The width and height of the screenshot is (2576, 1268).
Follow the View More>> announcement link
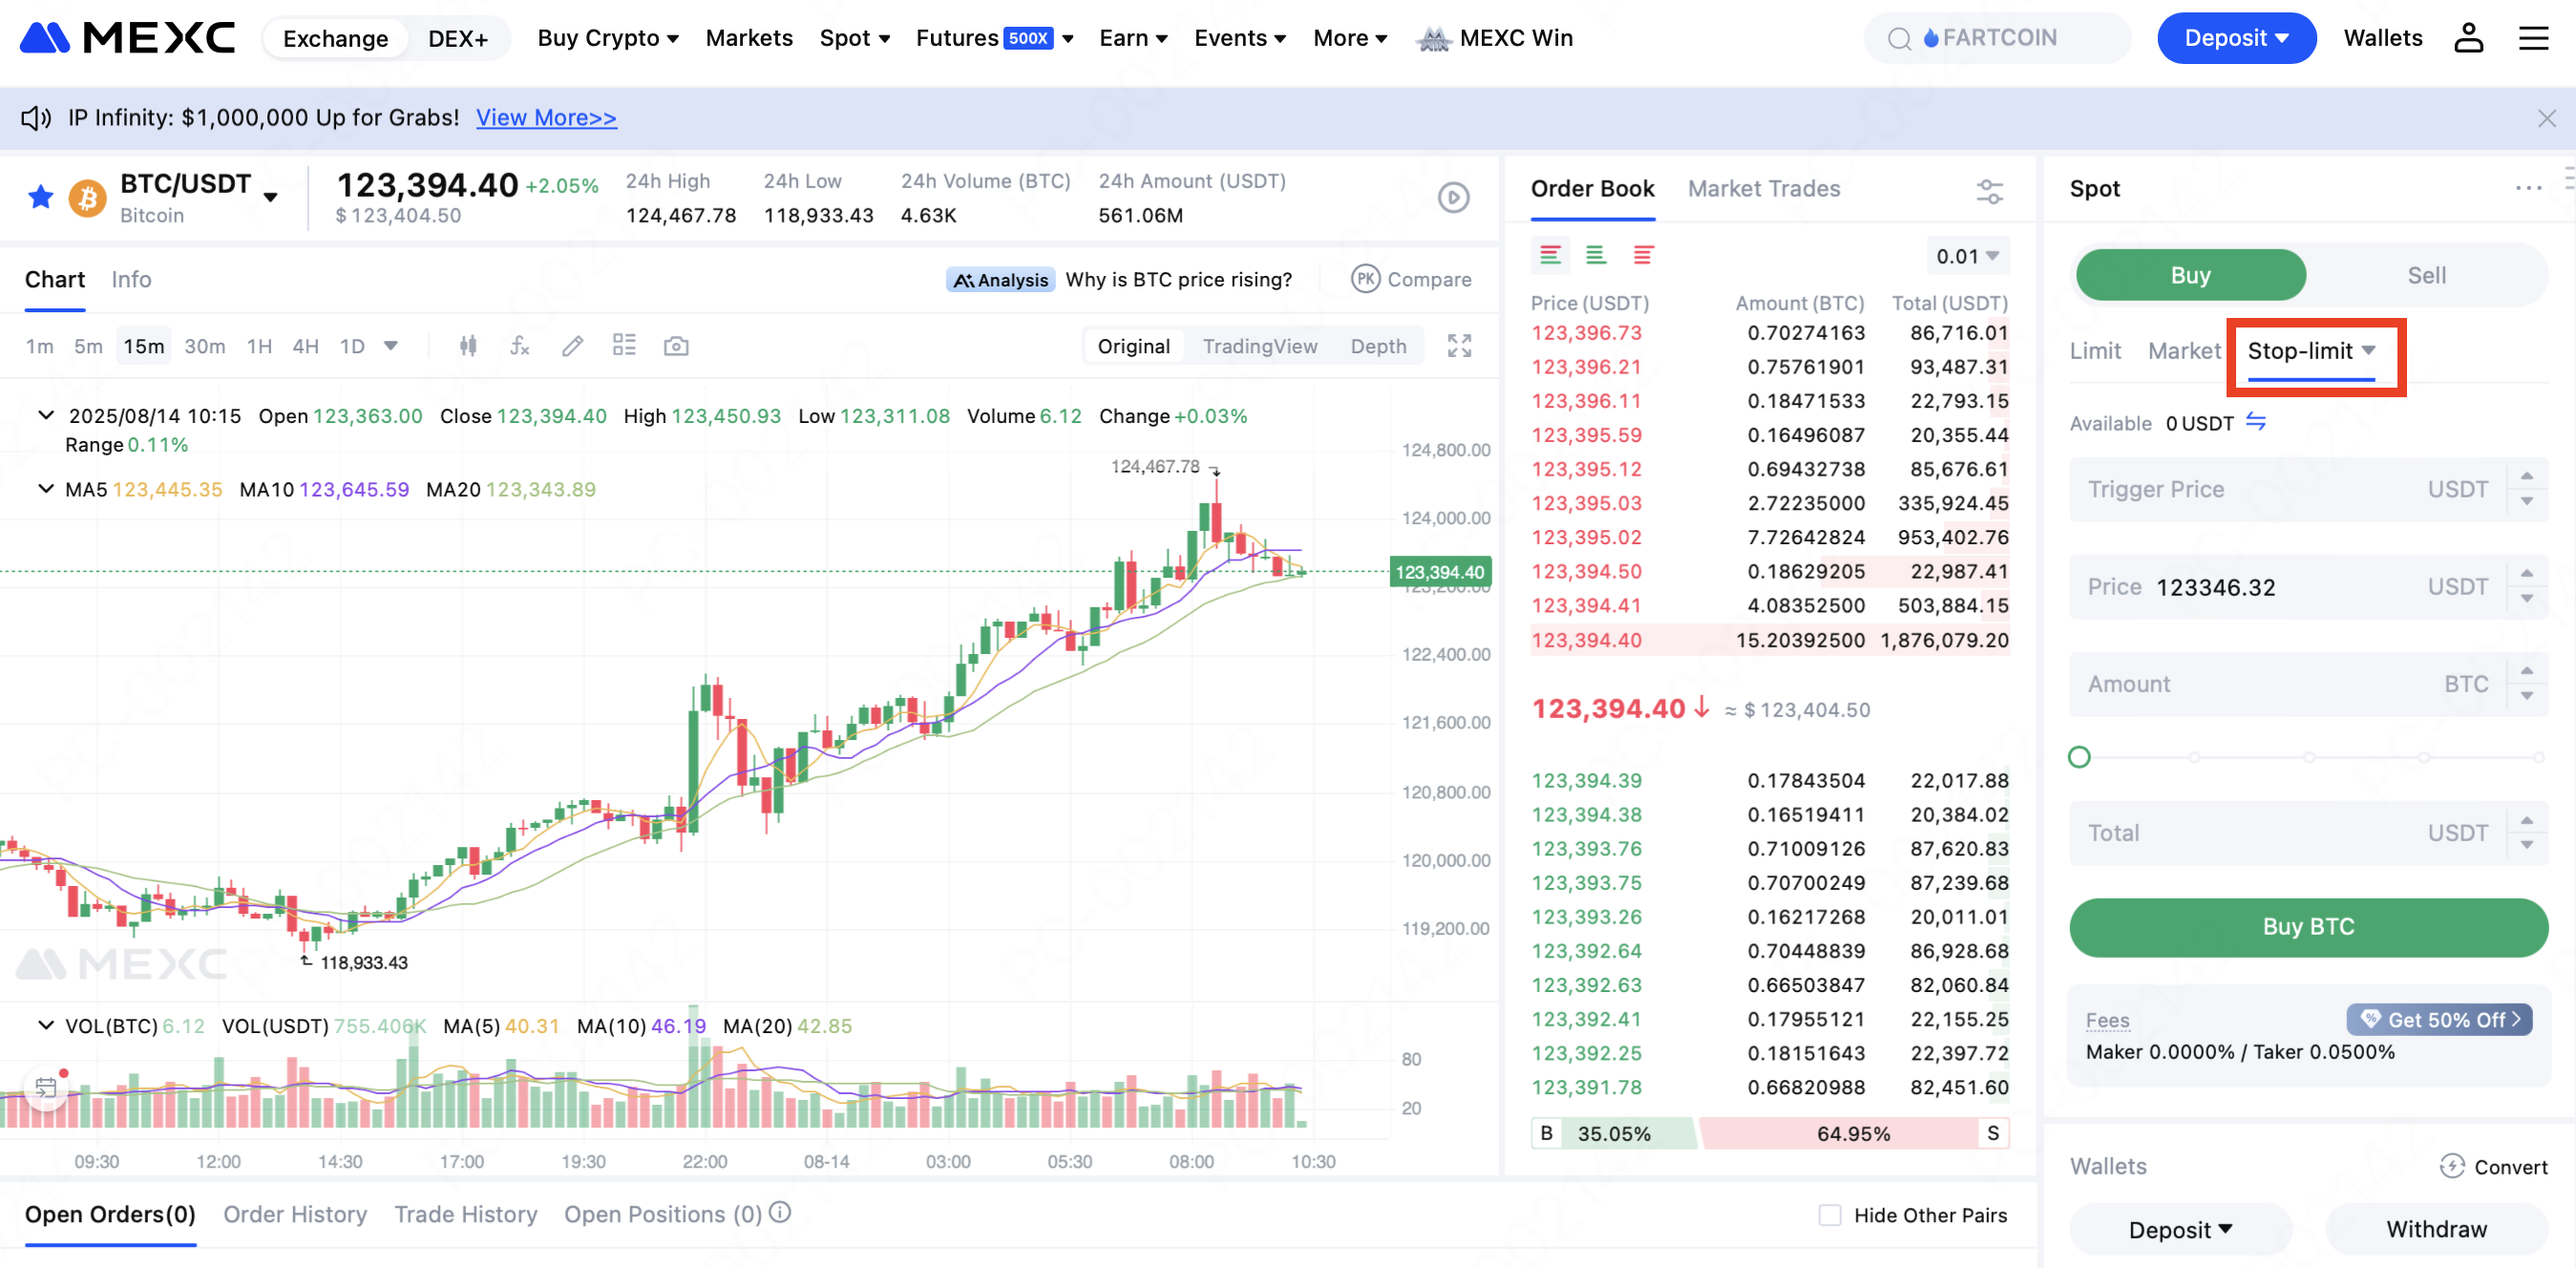pos(546,118)
